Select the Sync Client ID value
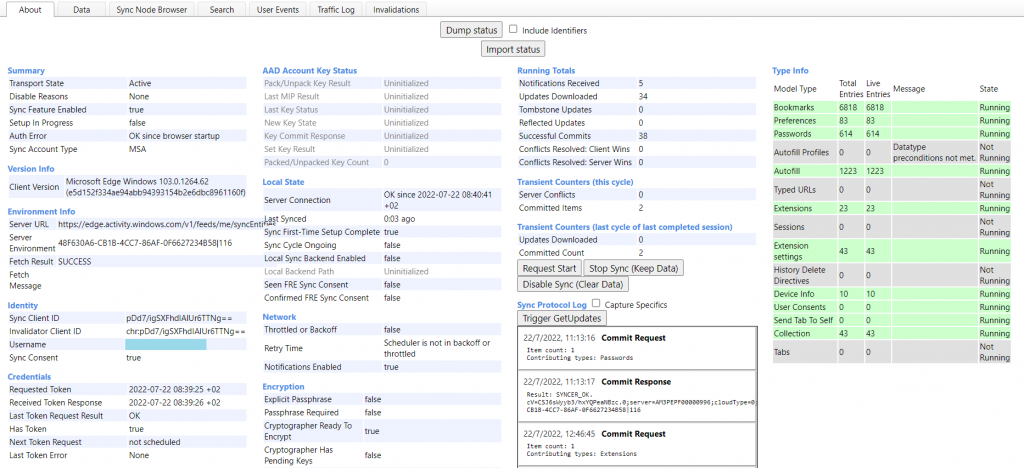The image size is (1024, 468). (x=177, y=319)
